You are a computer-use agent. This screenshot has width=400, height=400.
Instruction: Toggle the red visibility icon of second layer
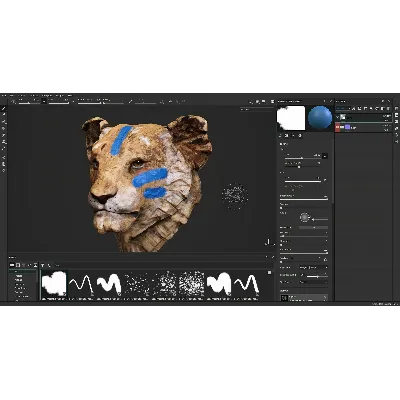[338, 127]
